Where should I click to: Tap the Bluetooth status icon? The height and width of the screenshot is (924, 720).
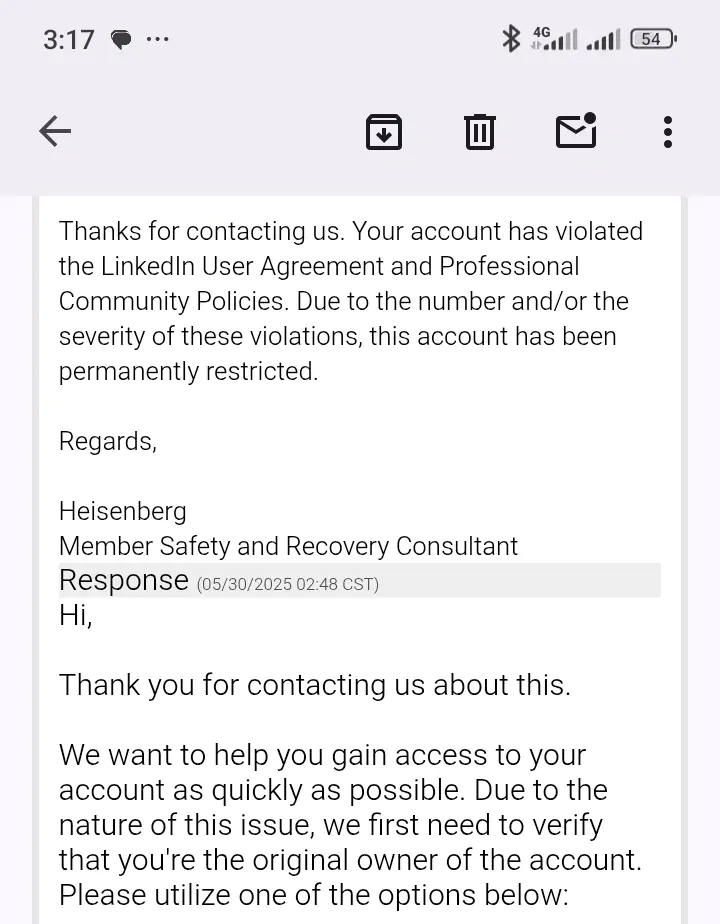[511, 39]
